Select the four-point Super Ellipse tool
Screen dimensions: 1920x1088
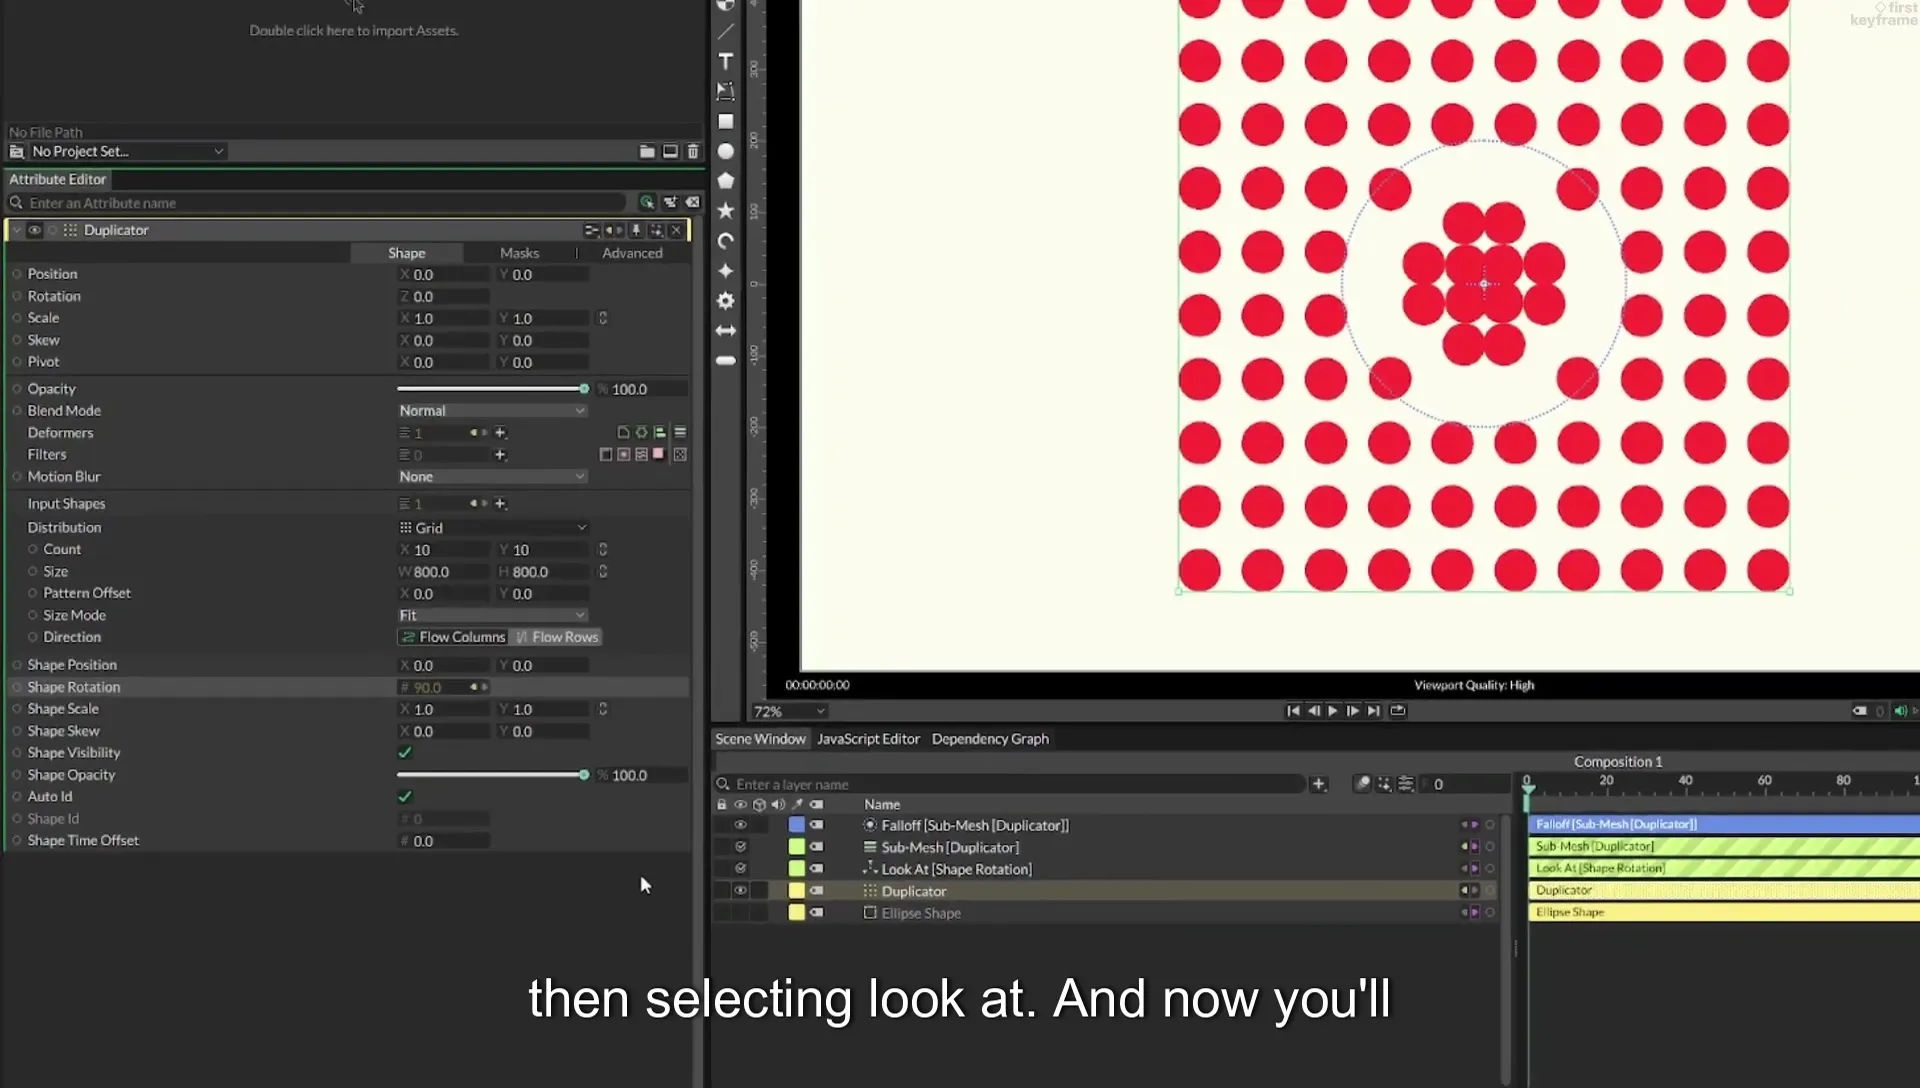[726, 271]
